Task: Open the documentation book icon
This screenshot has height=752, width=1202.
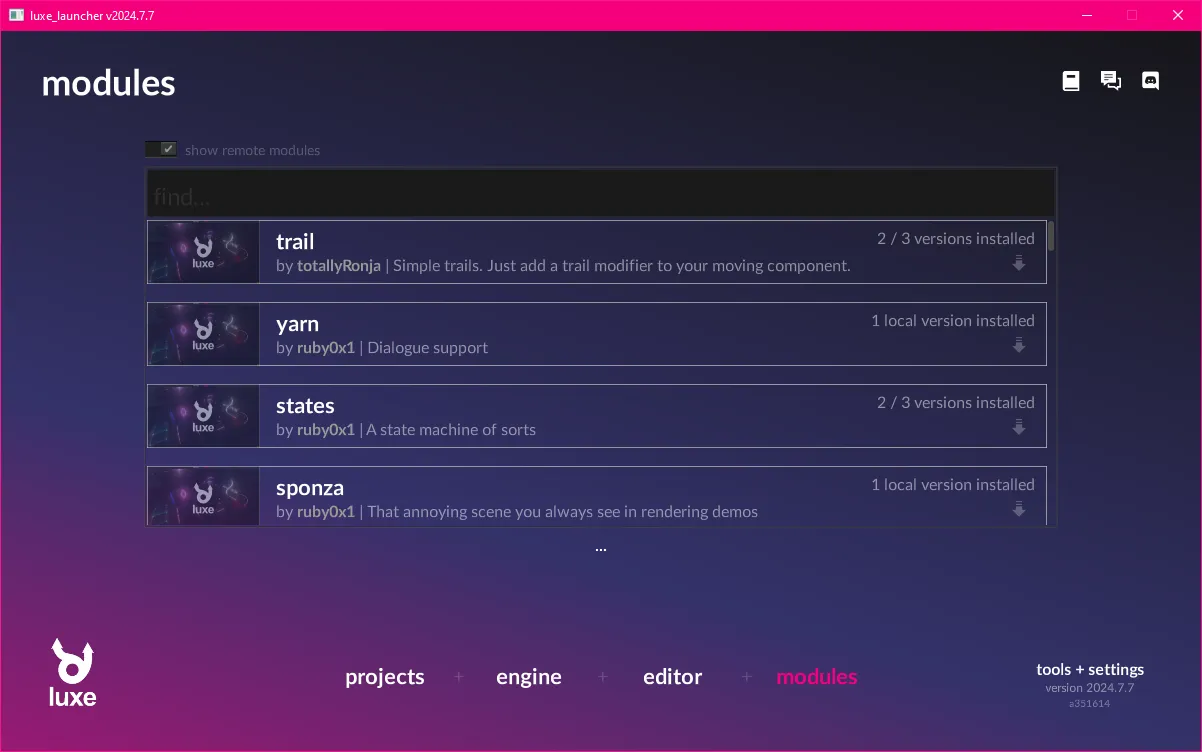Action: click(x=1071, y=81)
